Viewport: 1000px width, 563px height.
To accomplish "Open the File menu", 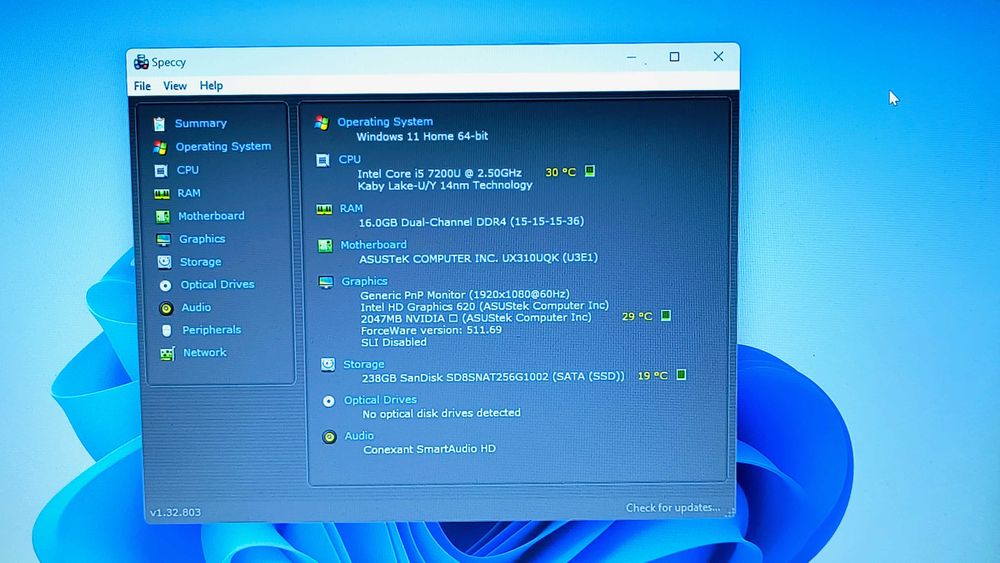I will pyautogui.click(x=142, y=86).
